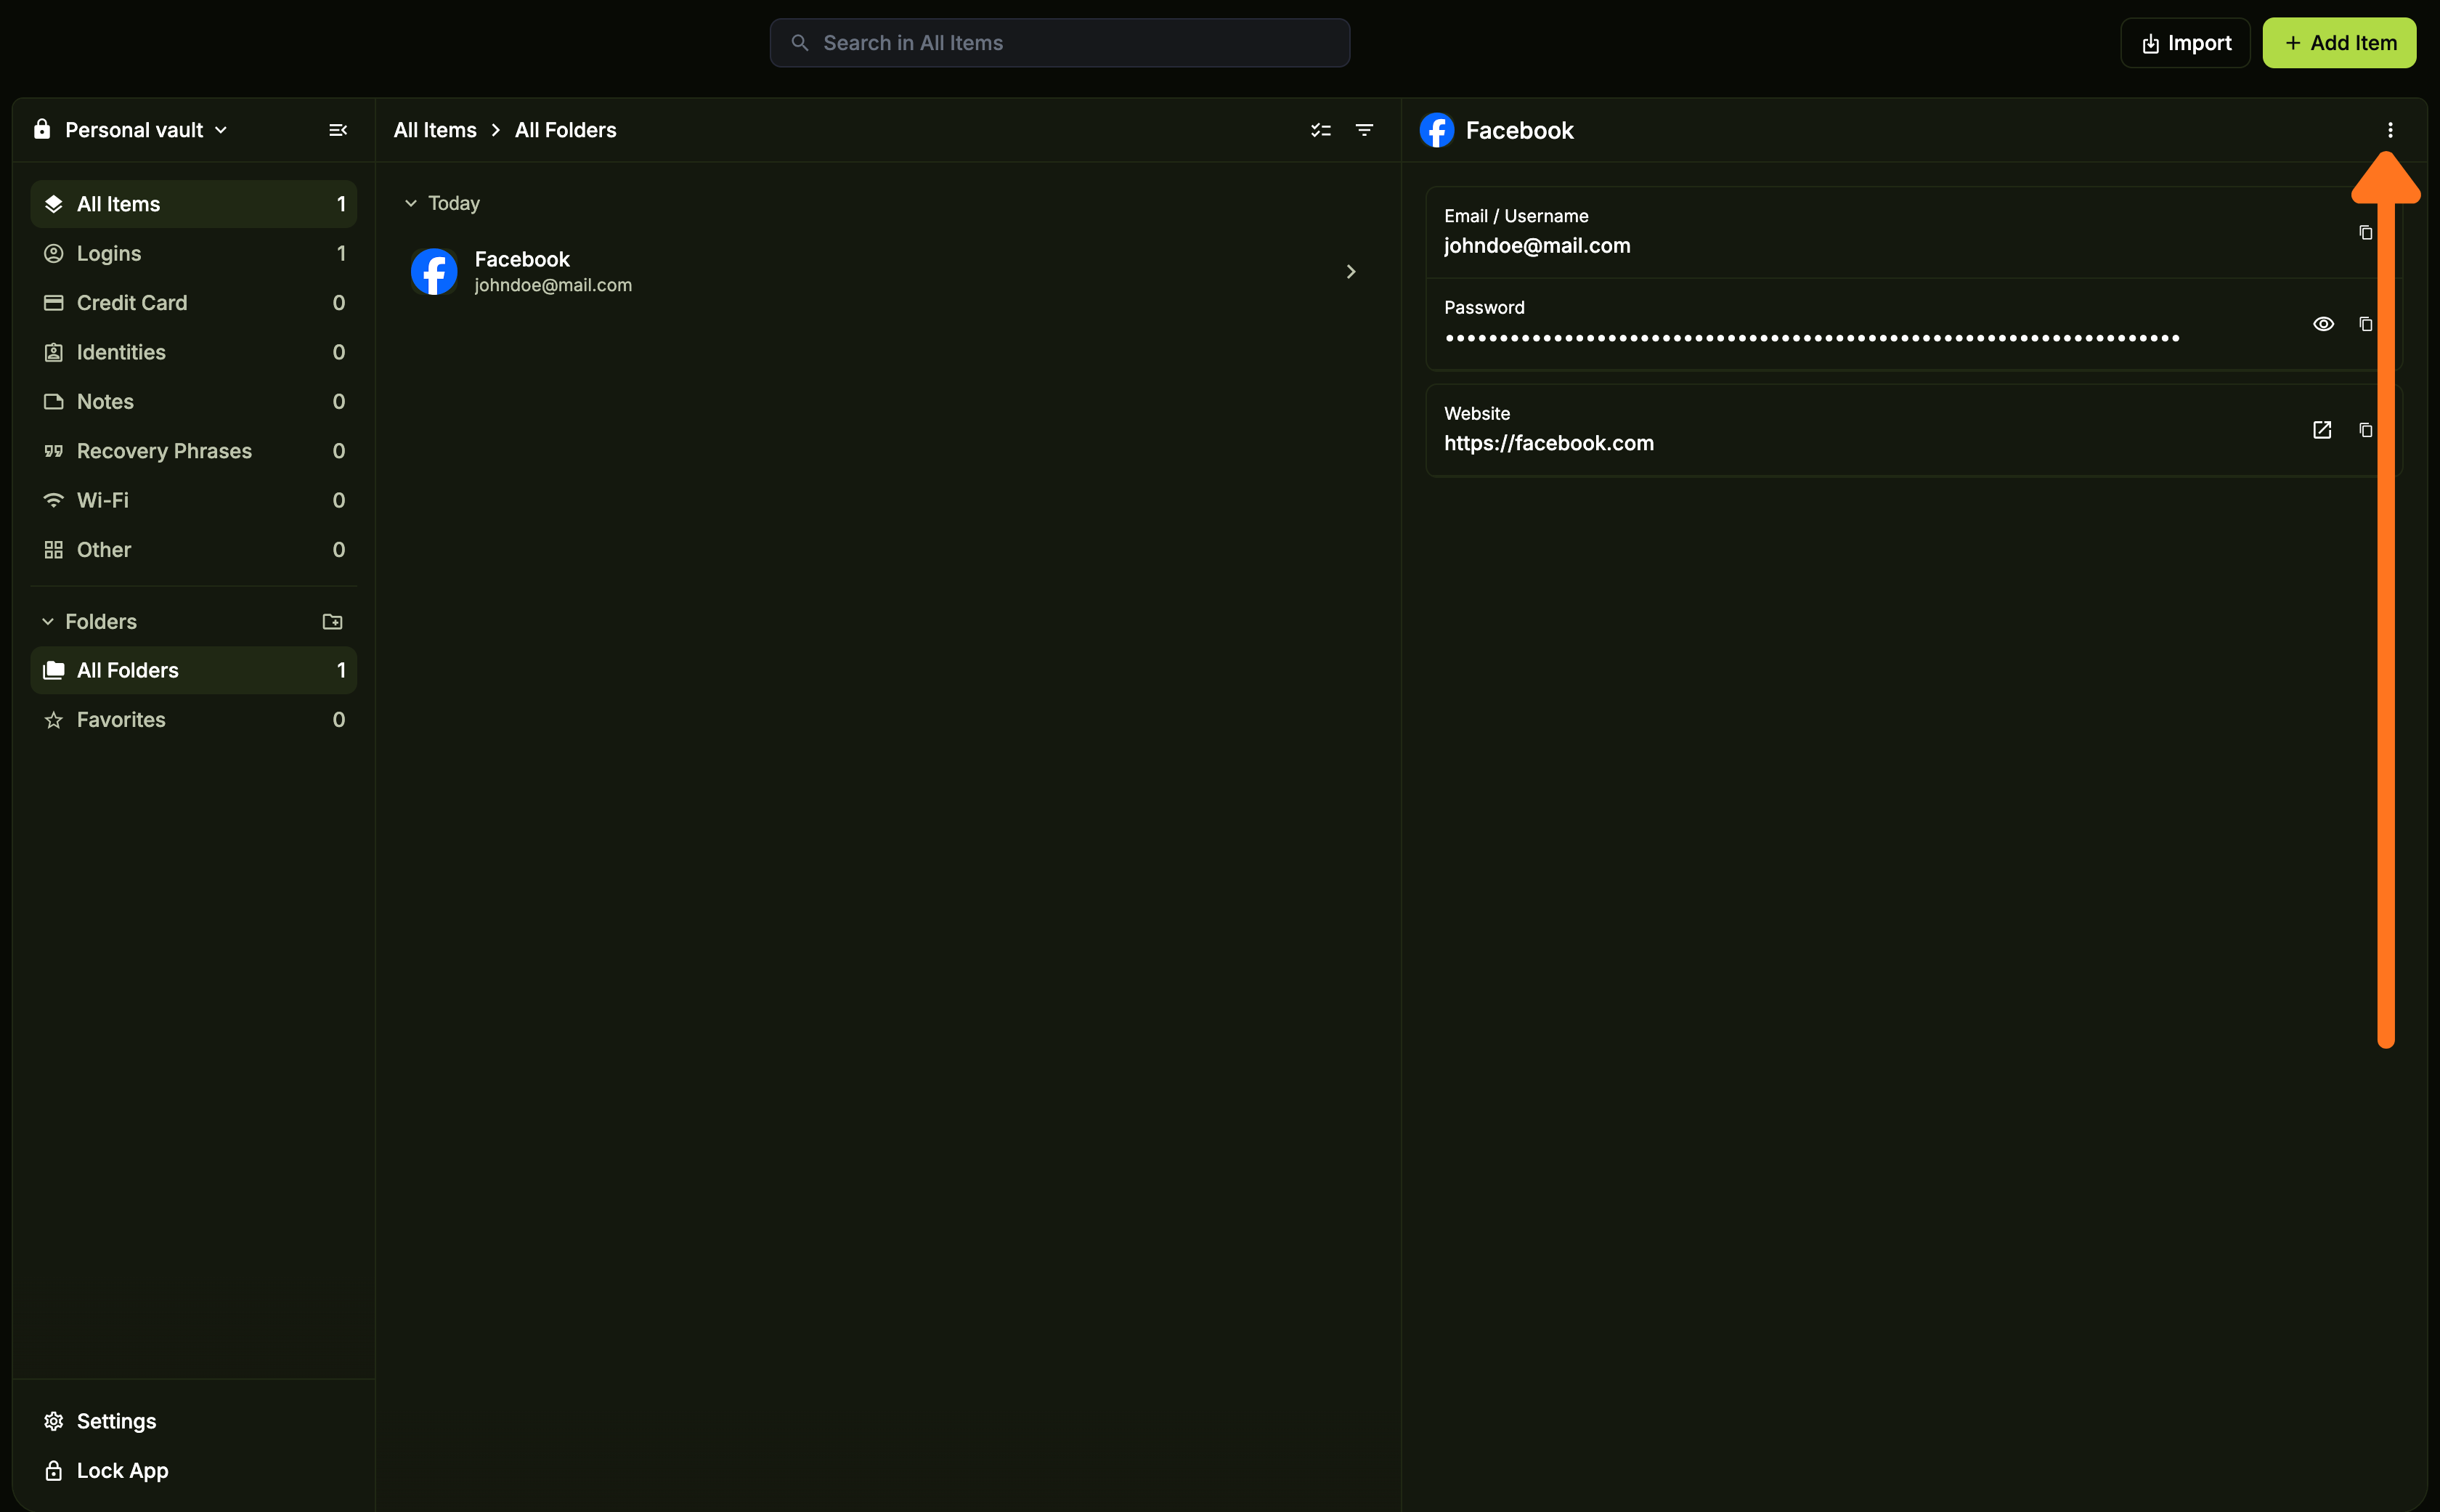Copy the Website URL
Screen dimensions: 2440x1512
point(2366,429)
